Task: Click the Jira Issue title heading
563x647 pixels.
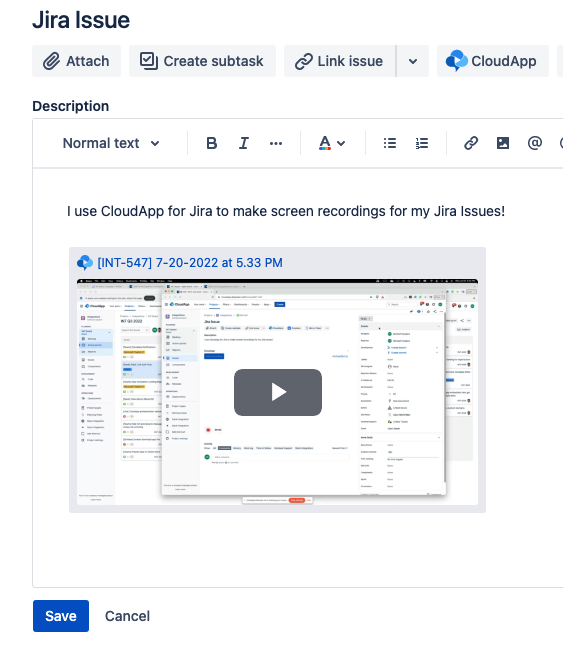Action: click(81, 20)
